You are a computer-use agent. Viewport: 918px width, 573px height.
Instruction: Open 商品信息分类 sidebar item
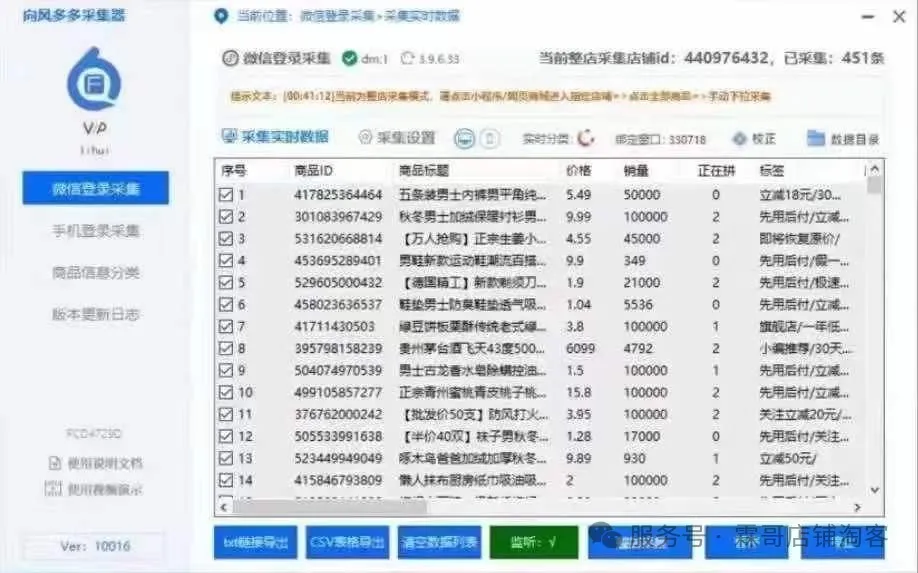(x=96, y=273)
